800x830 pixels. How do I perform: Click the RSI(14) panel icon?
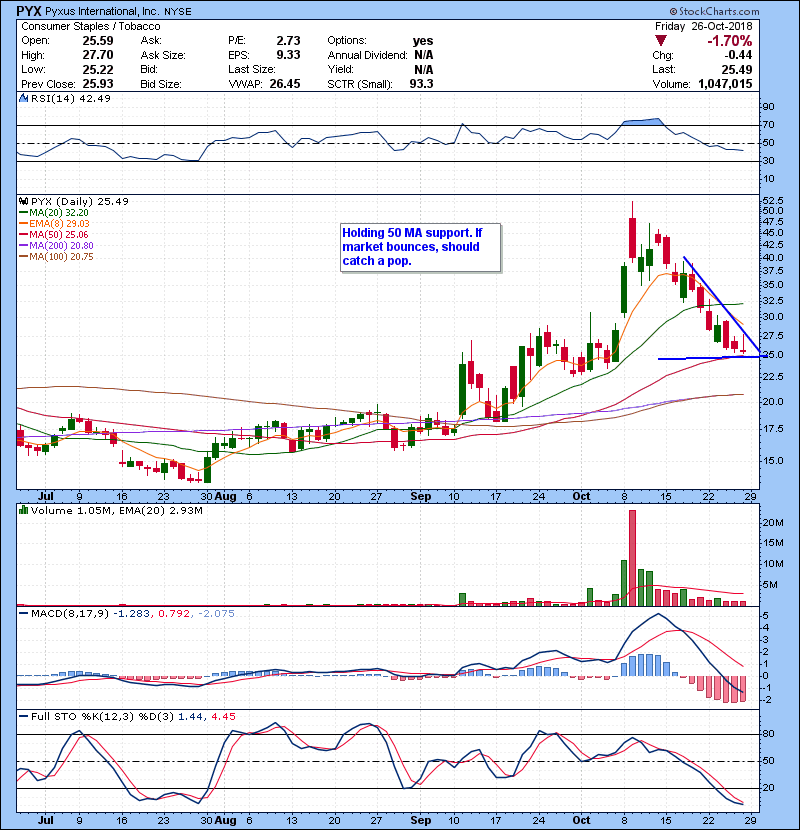[23, 98]
